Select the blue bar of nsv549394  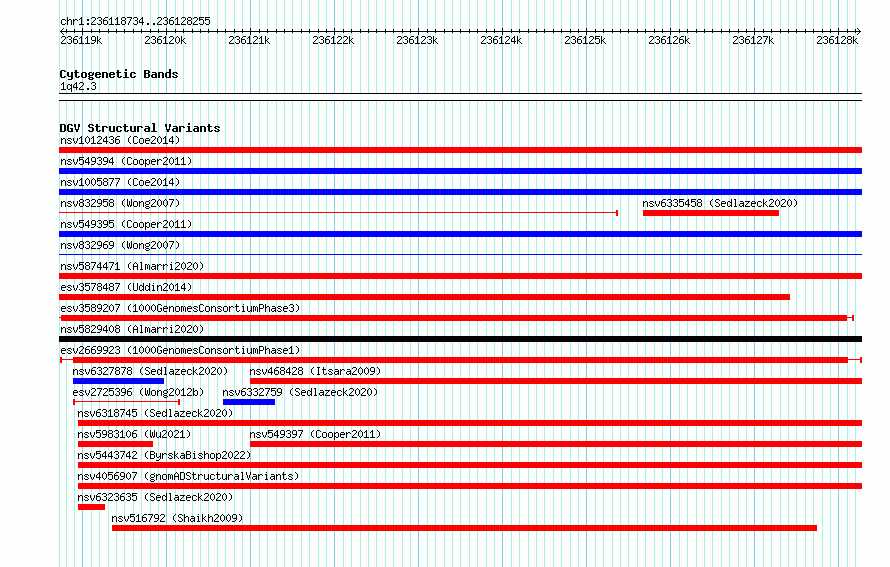click(x=460, y=171)
